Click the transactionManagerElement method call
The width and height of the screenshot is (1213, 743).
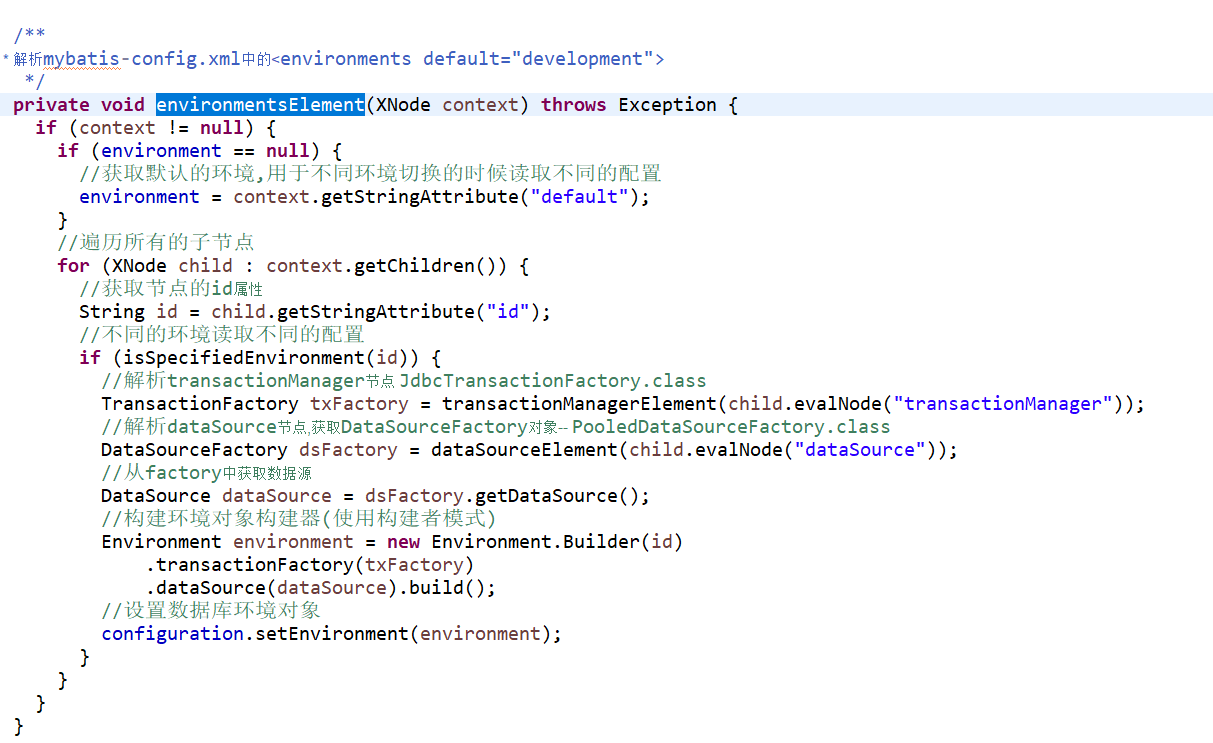580,404
